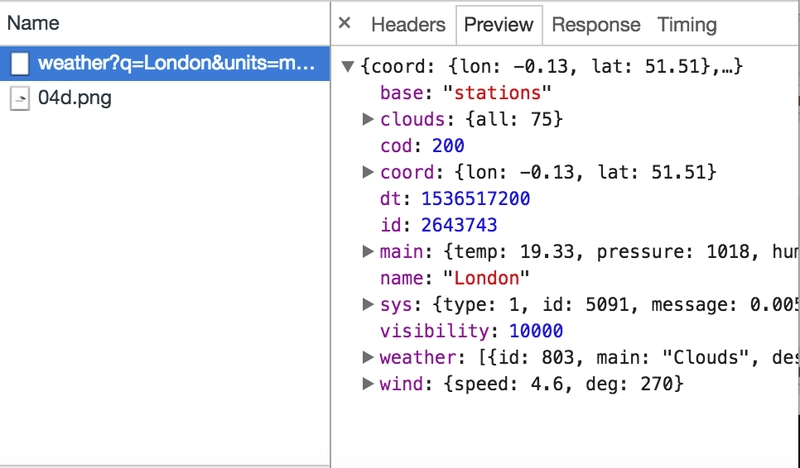Switch to the Response tab

596,24
